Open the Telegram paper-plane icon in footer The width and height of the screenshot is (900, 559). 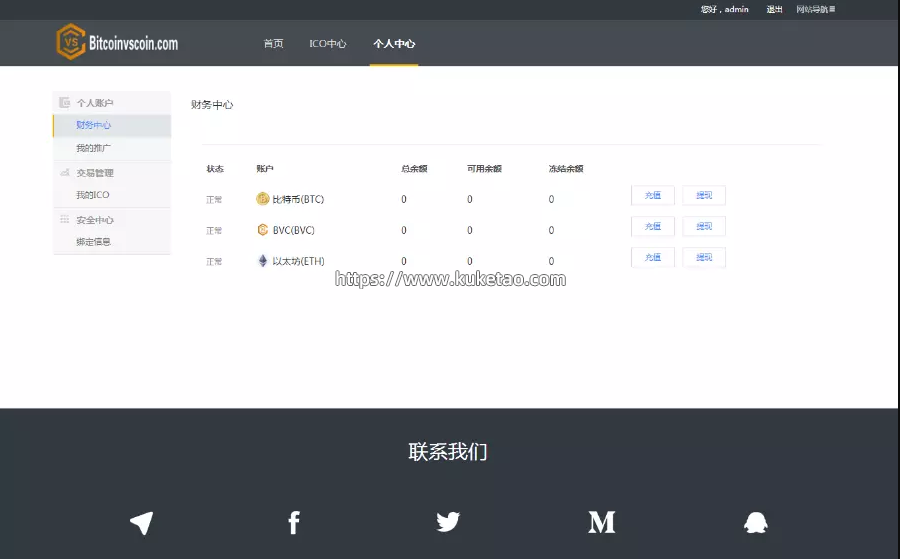pyautogui.click(x=142, y=523)
